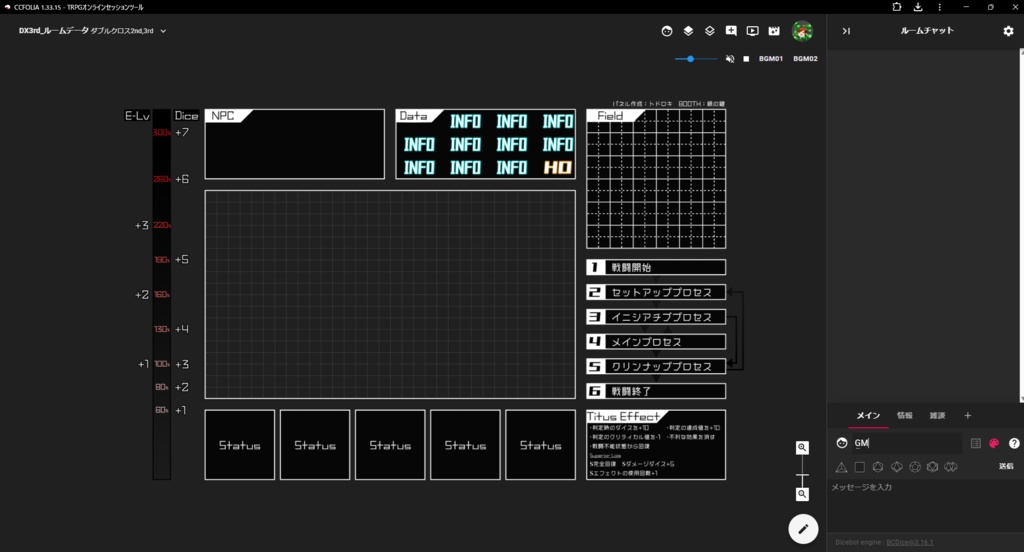Select the Field grid panel

tap(656, 179)
